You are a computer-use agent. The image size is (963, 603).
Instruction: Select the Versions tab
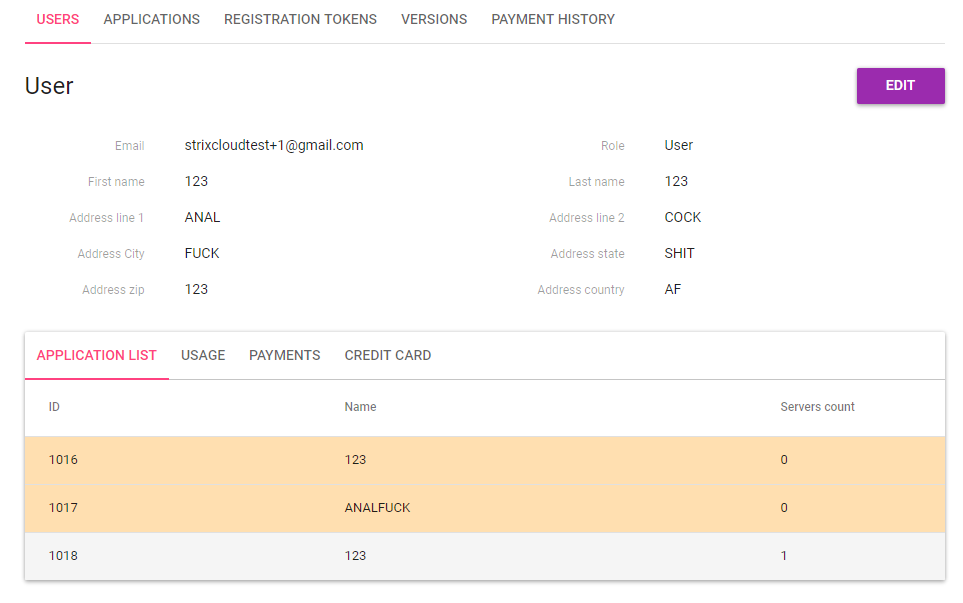(x=434, y=20)
